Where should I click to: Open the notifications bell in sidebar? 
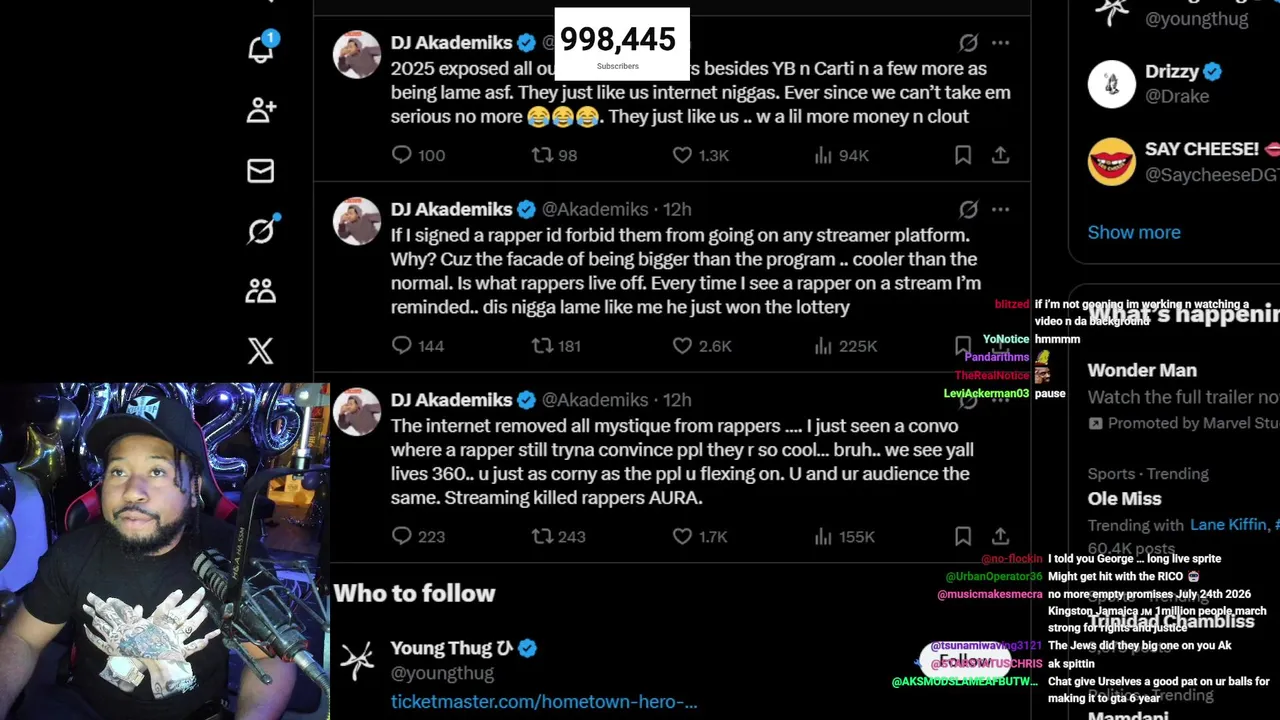tap(261, 49)
